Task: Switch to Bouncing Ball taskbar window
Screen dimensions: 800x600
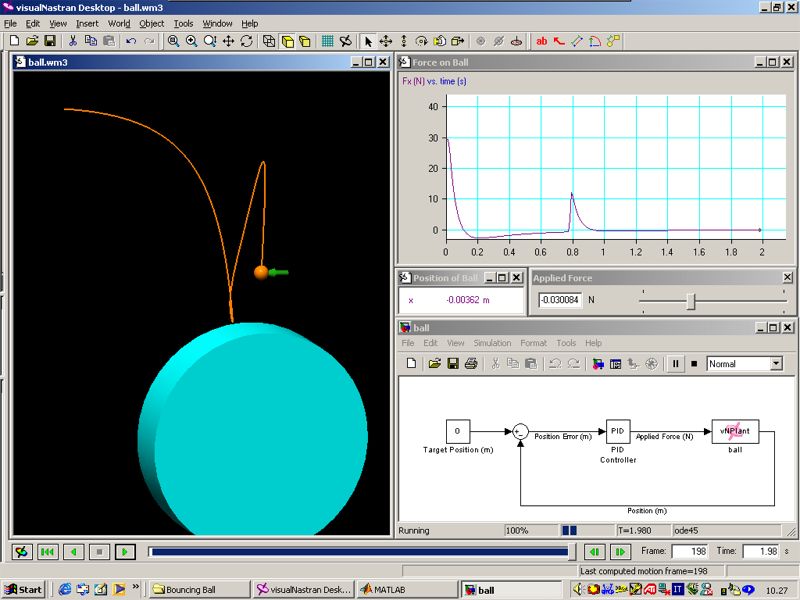Action: click(x=201, y=589)
